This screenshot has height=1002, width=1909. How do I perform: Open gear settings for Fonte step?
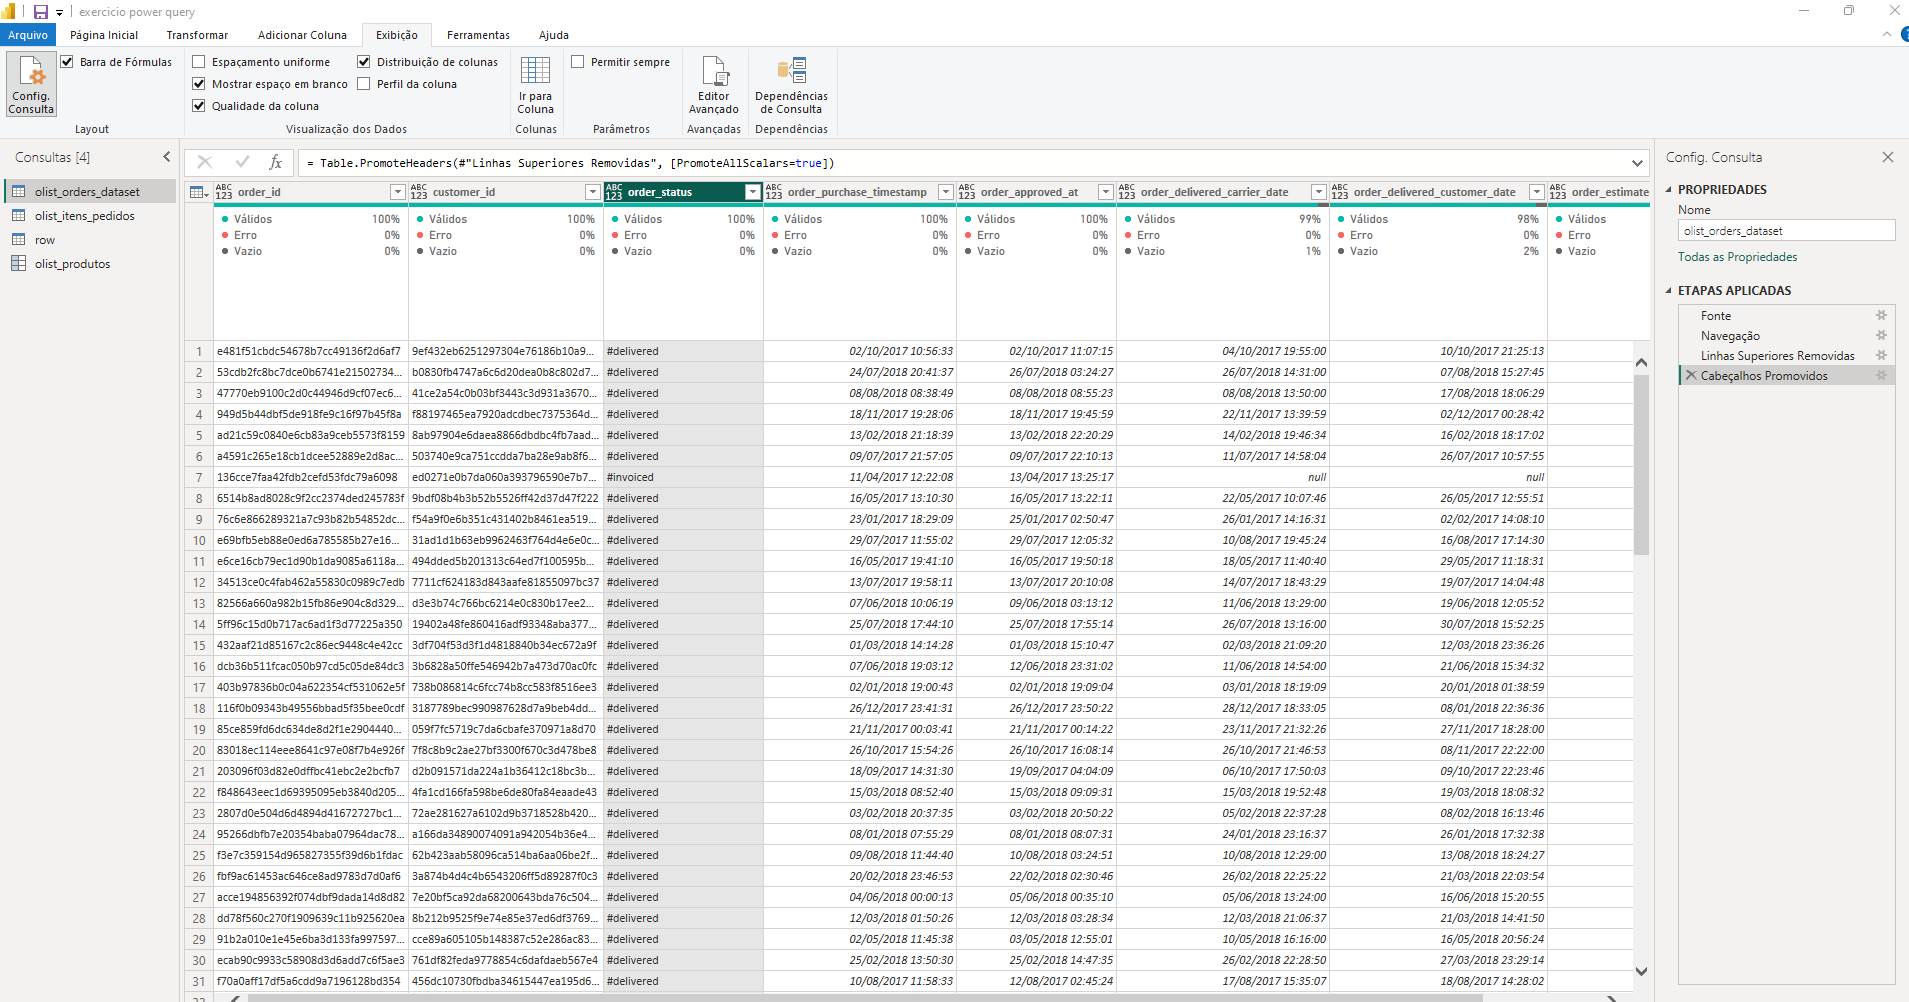tap(1881, 315)
